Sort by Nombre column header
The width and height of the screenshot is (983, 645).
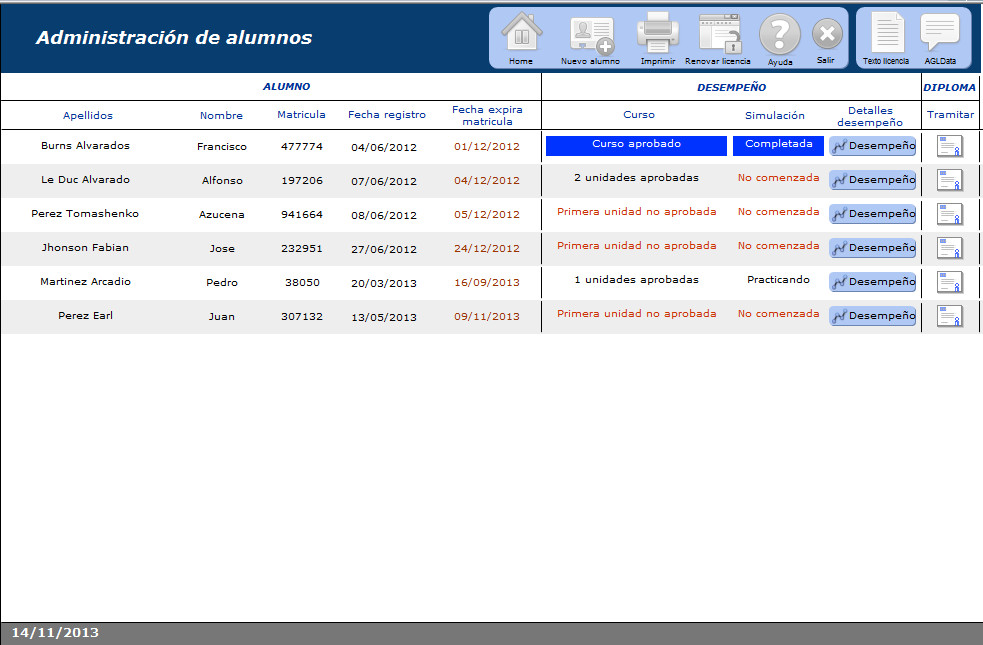tap(221, 115)
